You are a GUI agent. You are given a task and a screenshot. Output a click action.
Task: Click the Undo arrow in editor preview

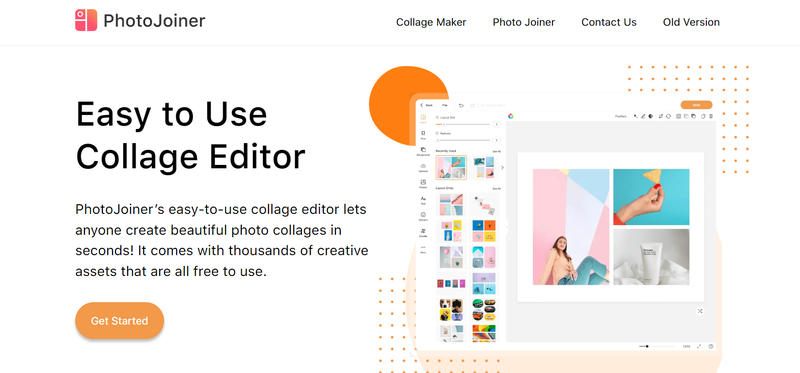(461, 106)
